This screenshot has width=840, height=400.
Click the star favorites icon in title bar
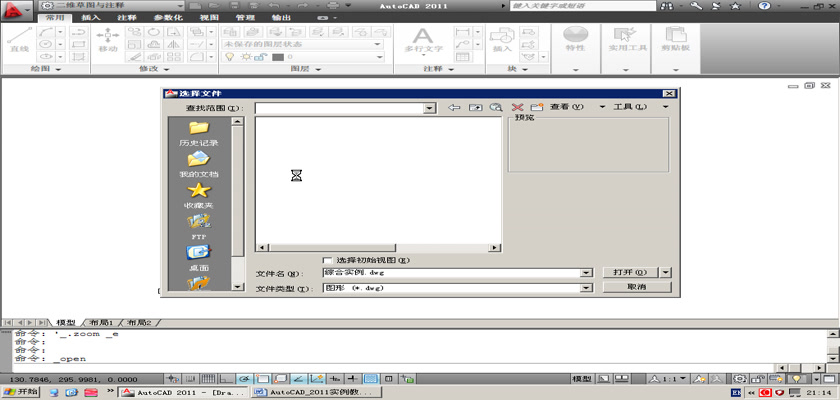[736, 5]
